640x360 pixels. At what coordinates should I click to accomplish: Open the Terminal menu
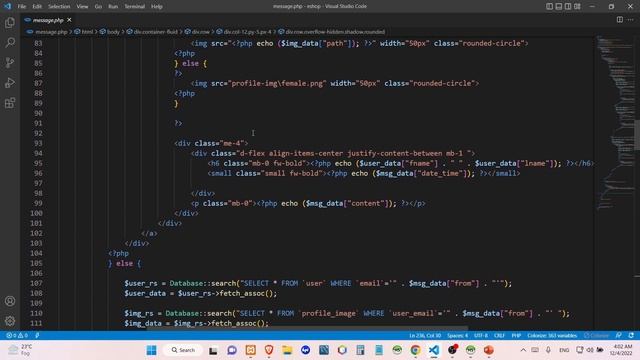tap(134, 7)
